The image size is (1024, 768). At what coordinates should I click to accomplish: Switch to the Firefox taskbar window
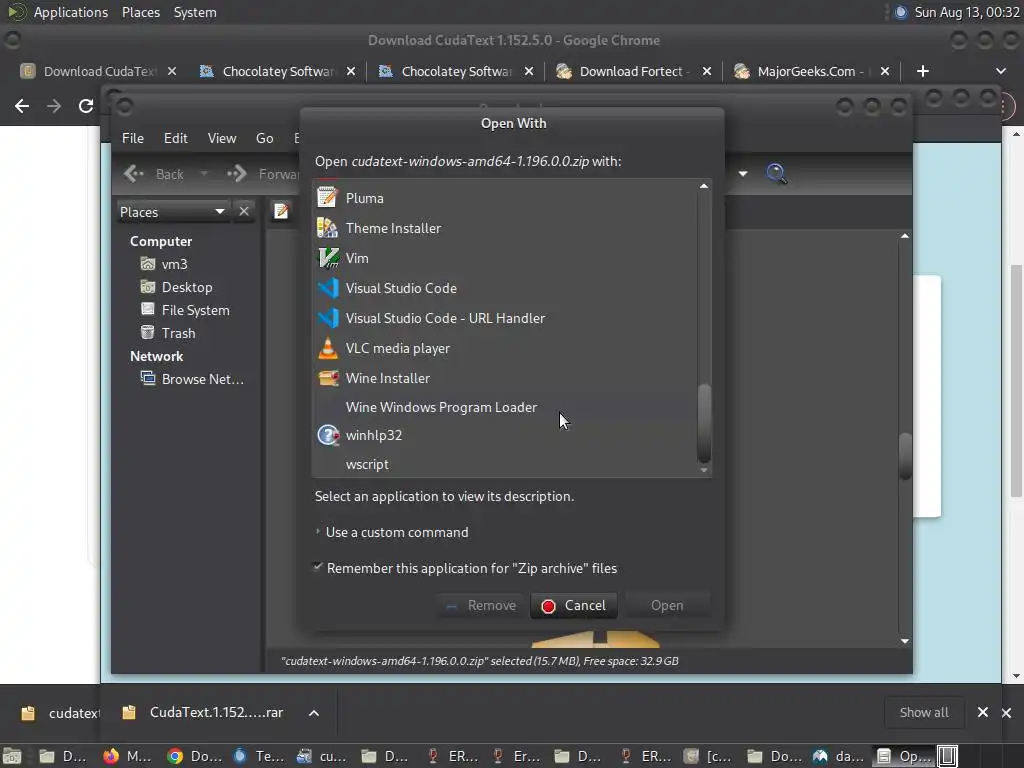[x=128, y=756]
